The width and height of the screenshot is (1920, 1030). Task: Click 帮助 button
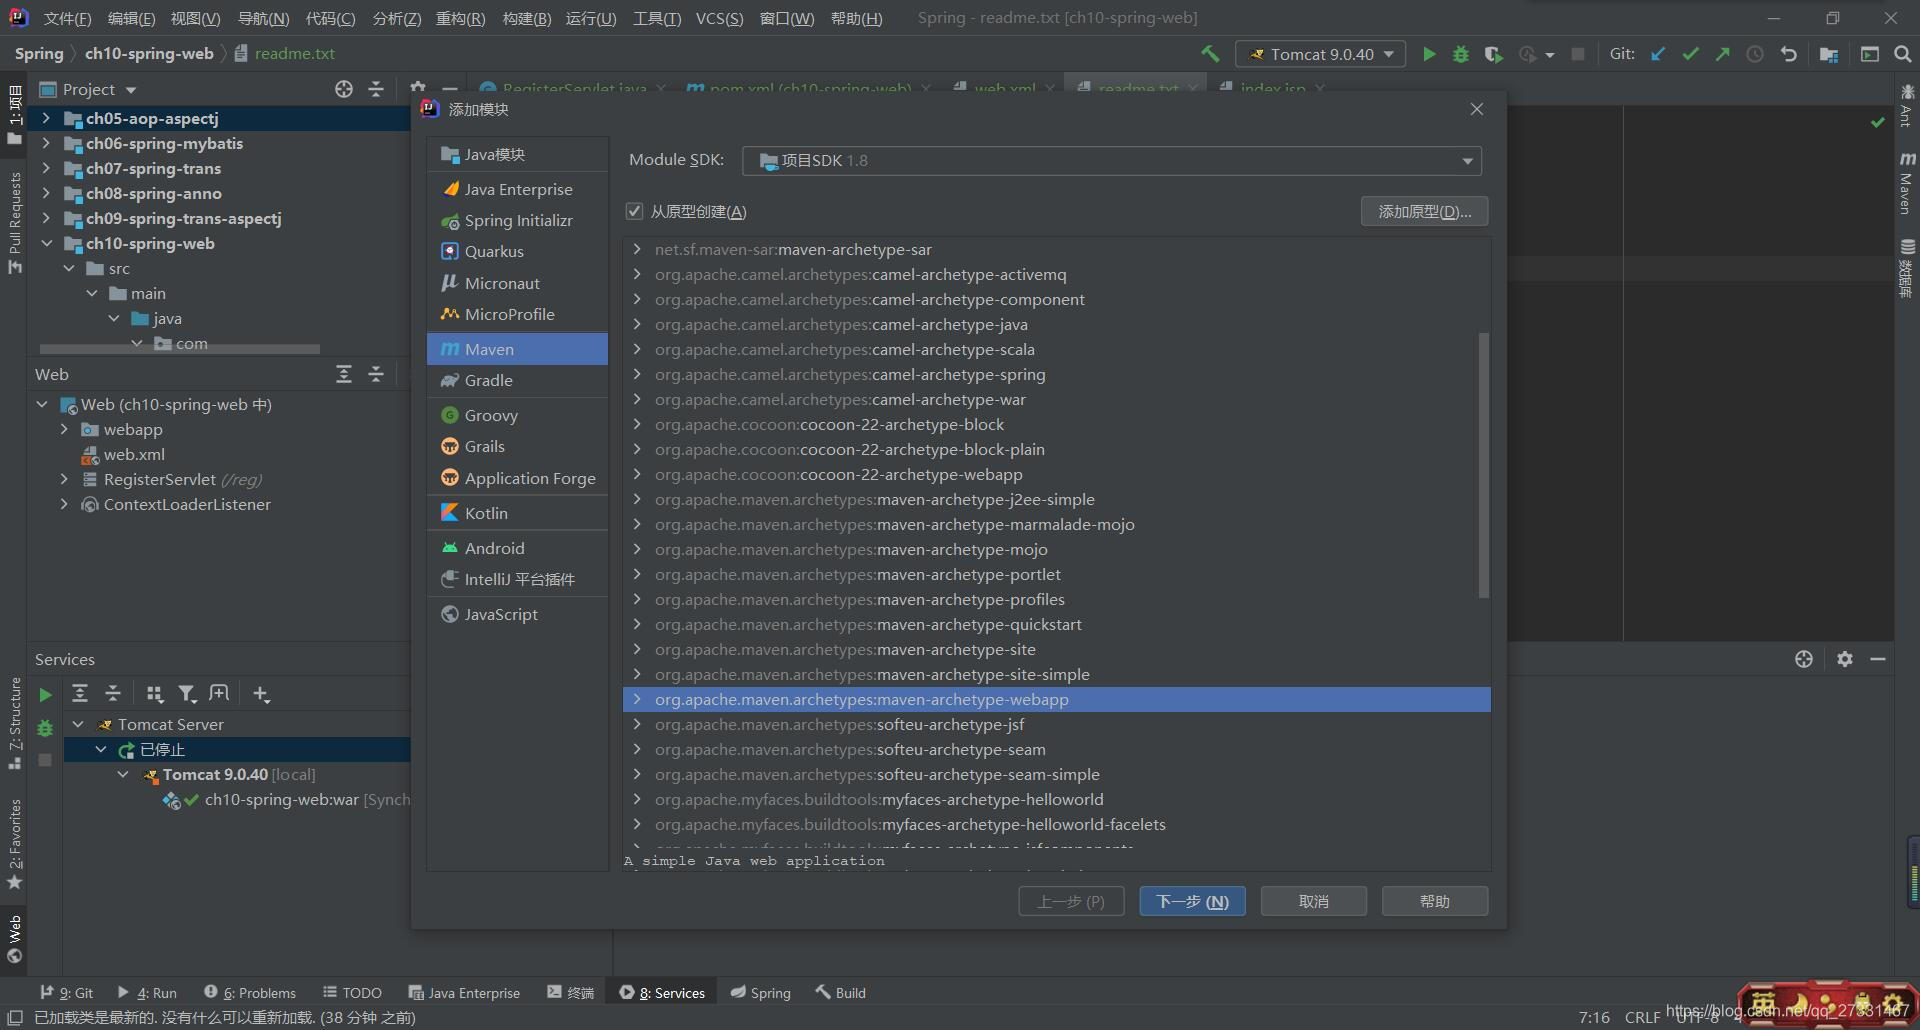pos(1435,901)
